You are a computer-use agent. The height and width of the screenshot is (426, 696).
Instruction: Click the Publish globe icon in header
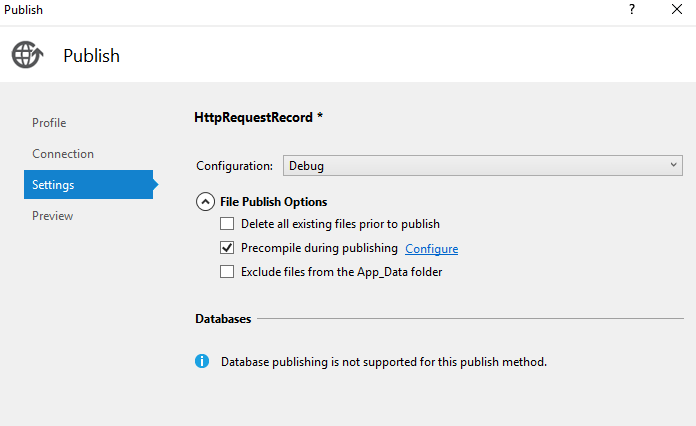27,55
